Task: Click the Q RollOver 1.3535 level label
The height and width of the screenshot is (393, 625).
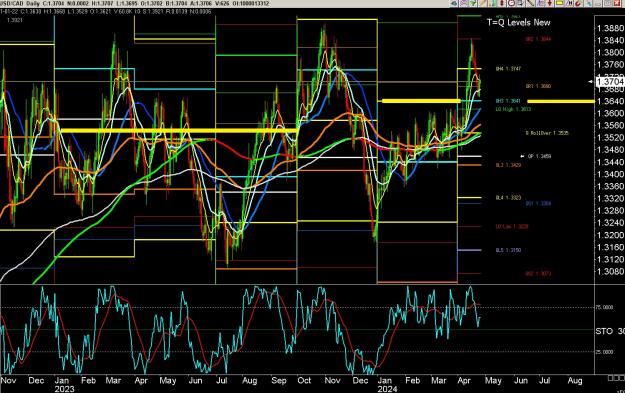Action: 547,133
